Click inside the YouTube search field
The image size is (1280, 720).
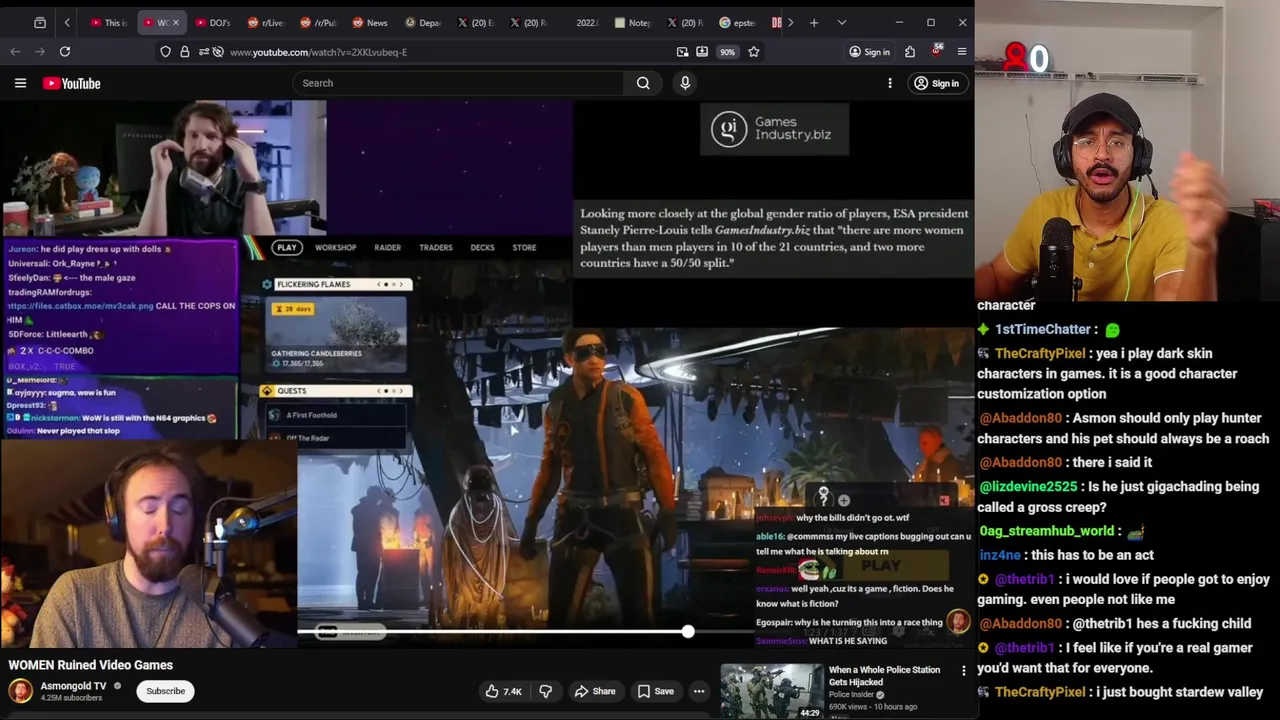pos(458,83)
